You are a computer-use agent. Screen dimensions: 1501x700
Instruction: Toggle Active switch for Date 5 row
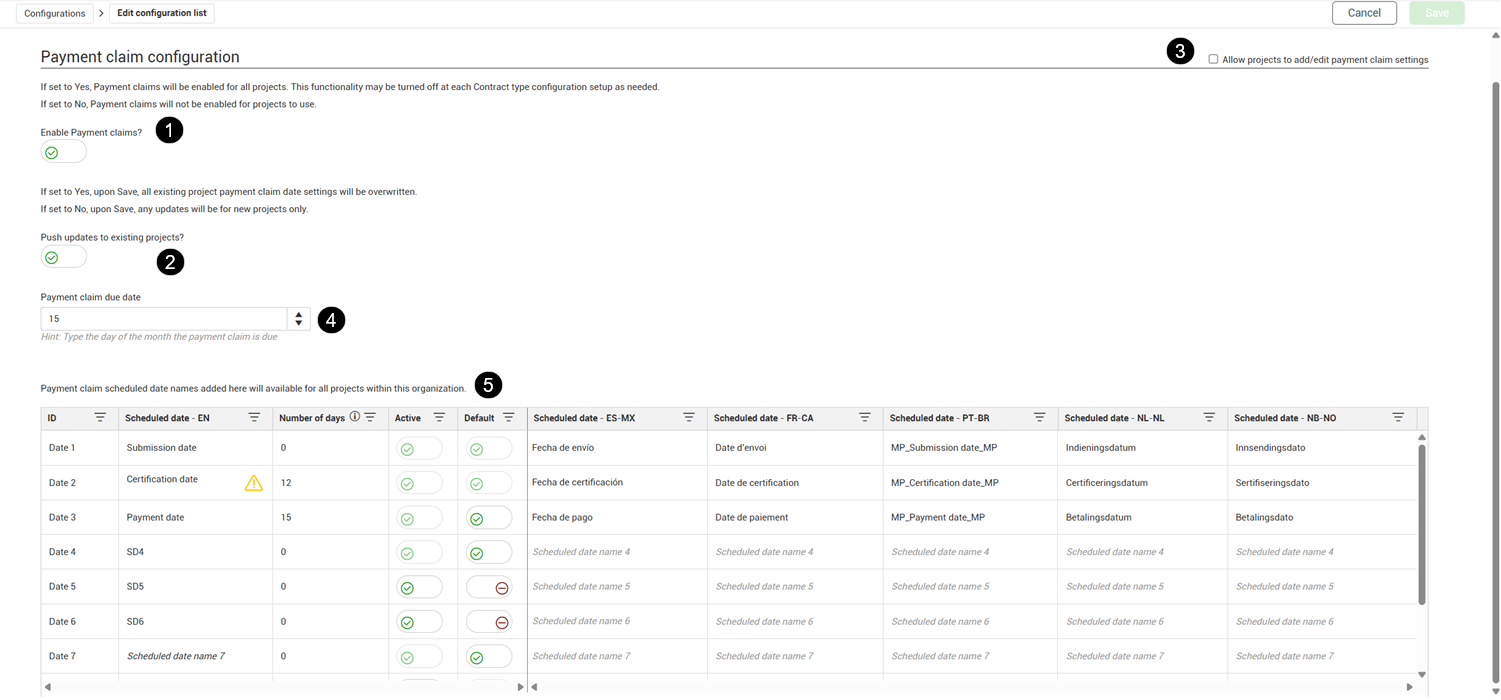pyautogui.click(x=419, y=587)
